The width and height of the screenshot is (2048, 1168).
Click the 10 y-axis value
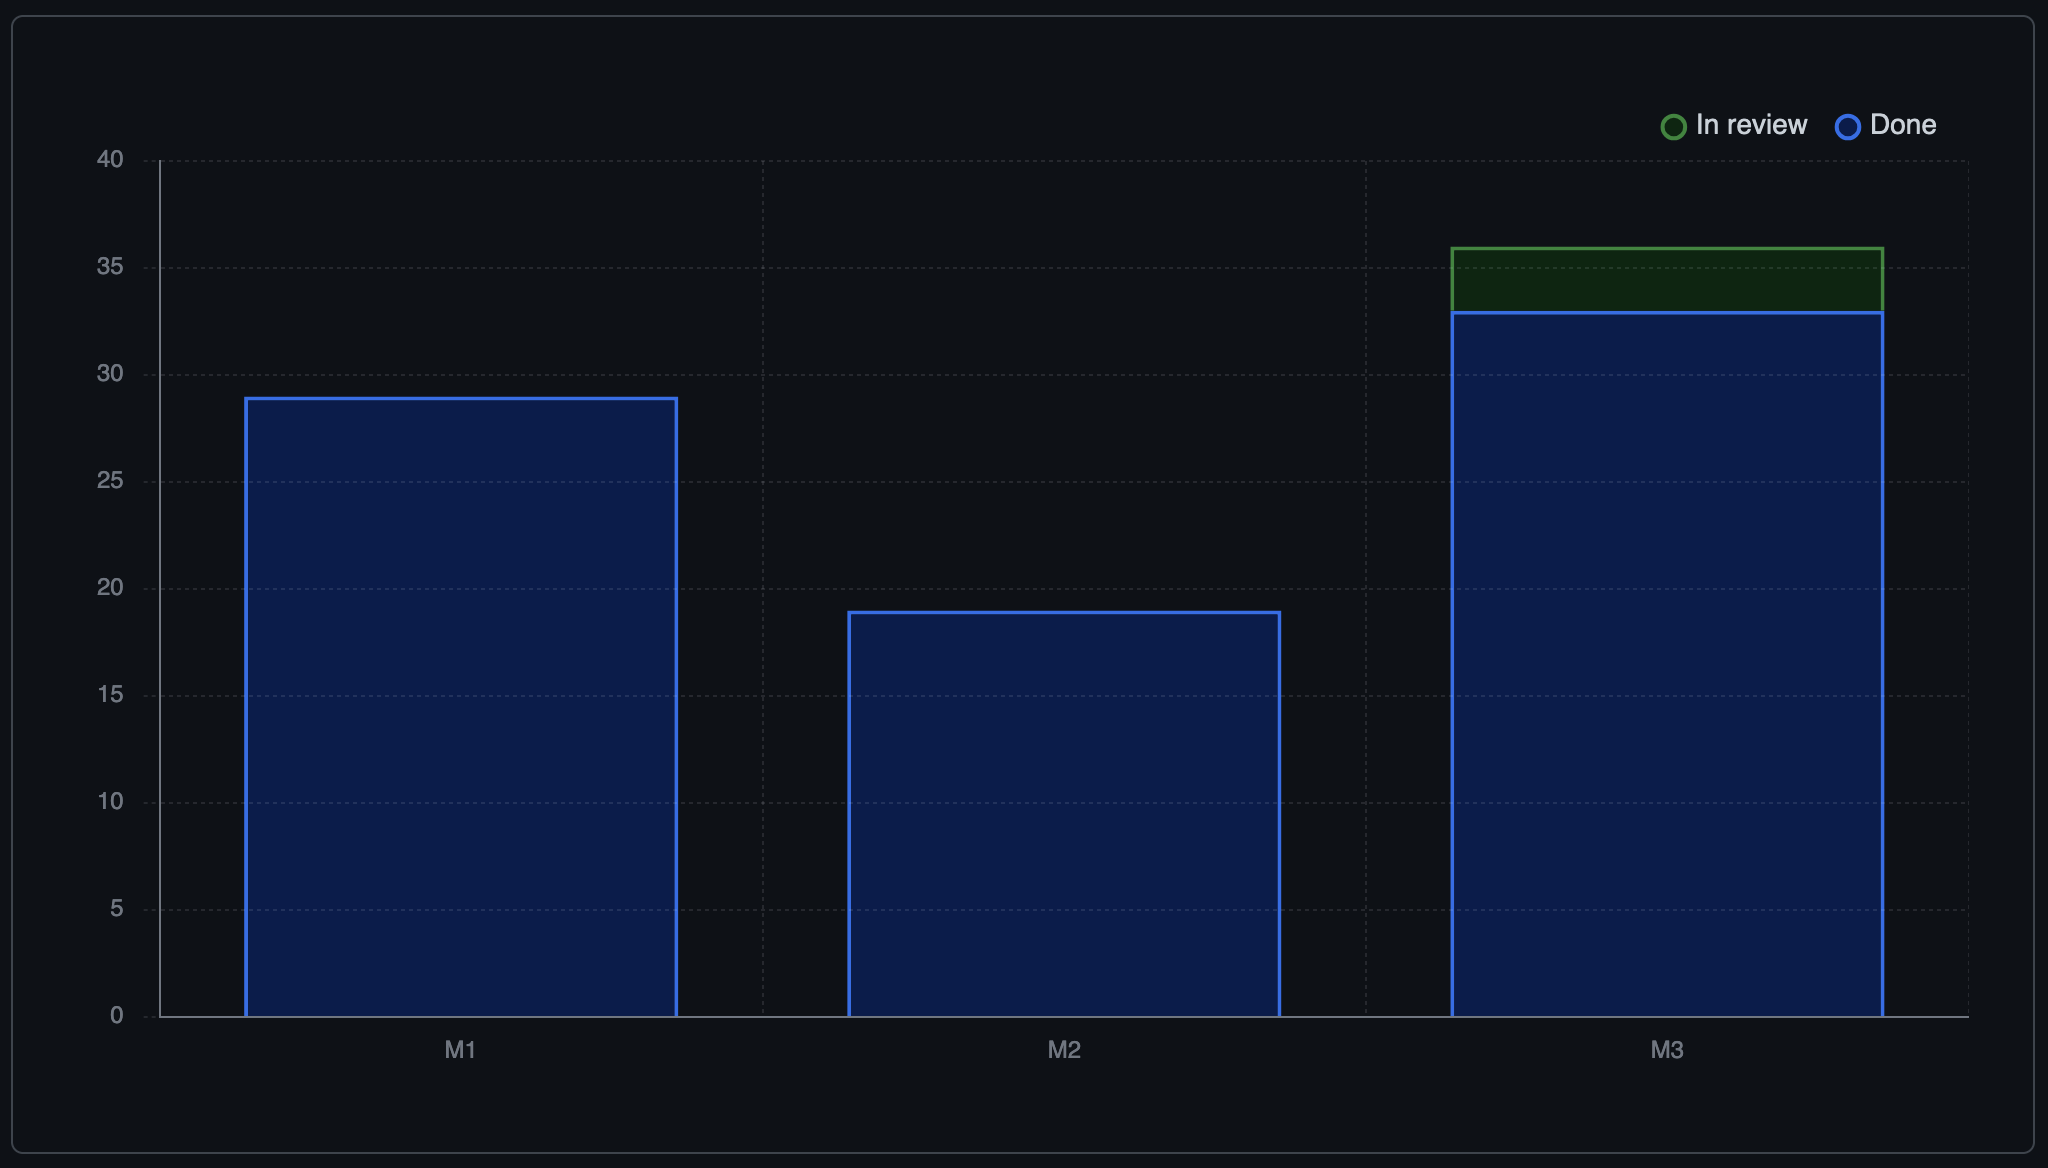click(110, 801)
